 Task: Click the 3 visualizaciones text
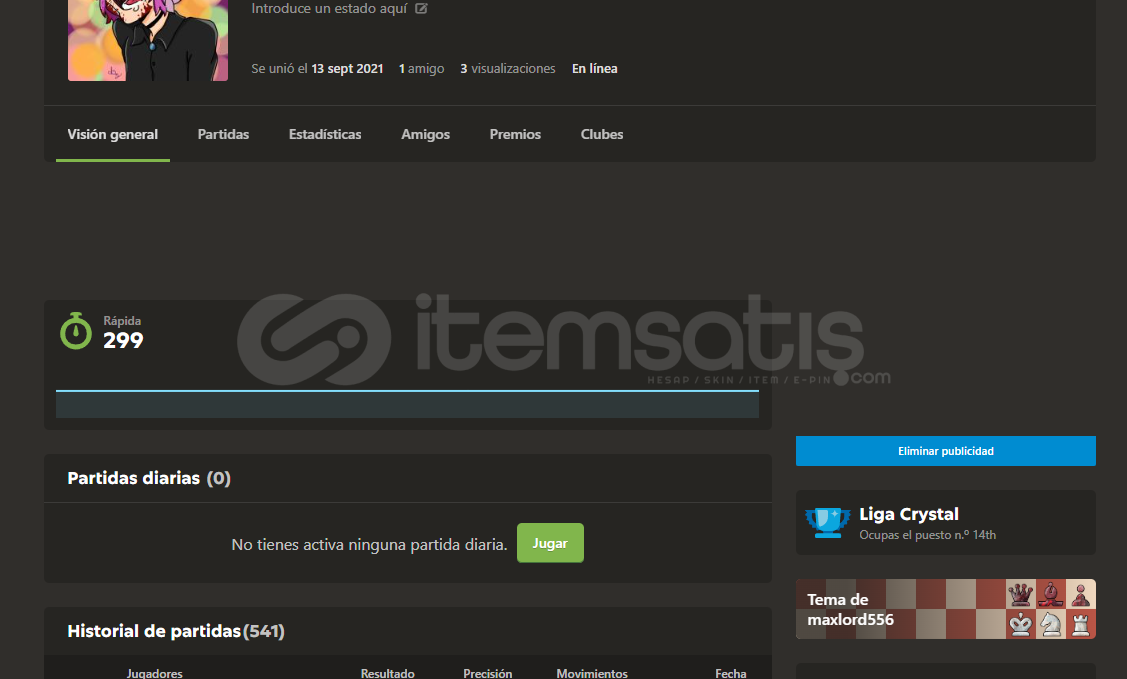click(x=507, y=68)
